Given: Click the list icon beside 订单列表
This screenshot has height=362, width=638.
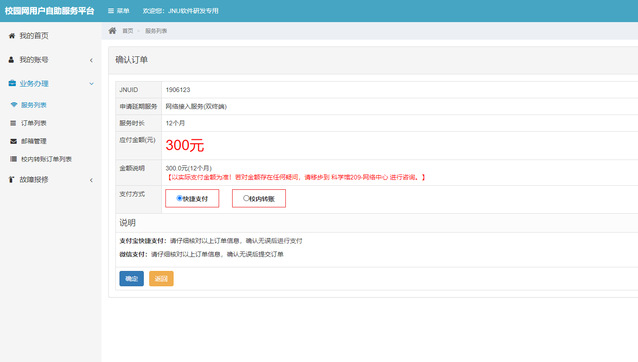Looking at the screenshot, I should tap(13, 123).
